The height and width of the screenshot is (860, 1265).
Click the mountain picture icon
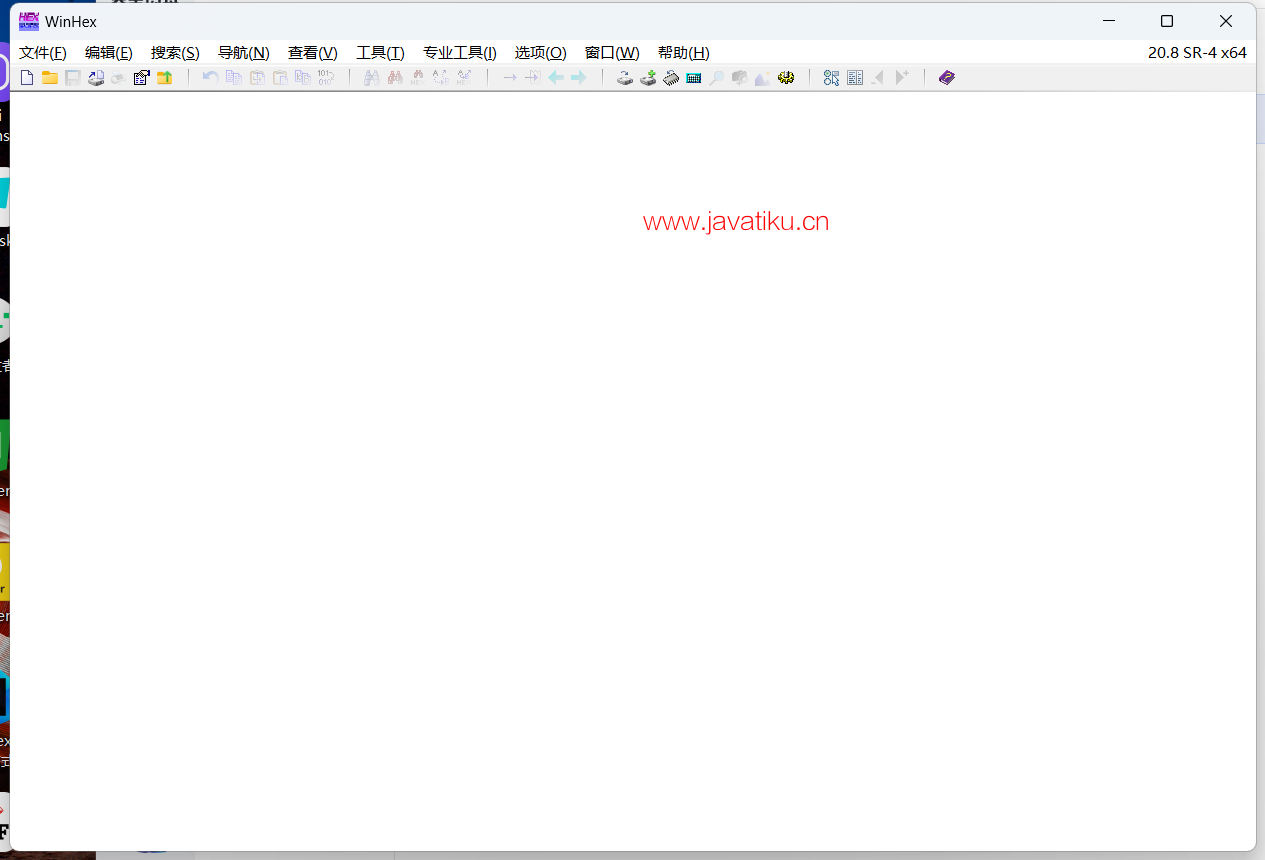[763, 77]
